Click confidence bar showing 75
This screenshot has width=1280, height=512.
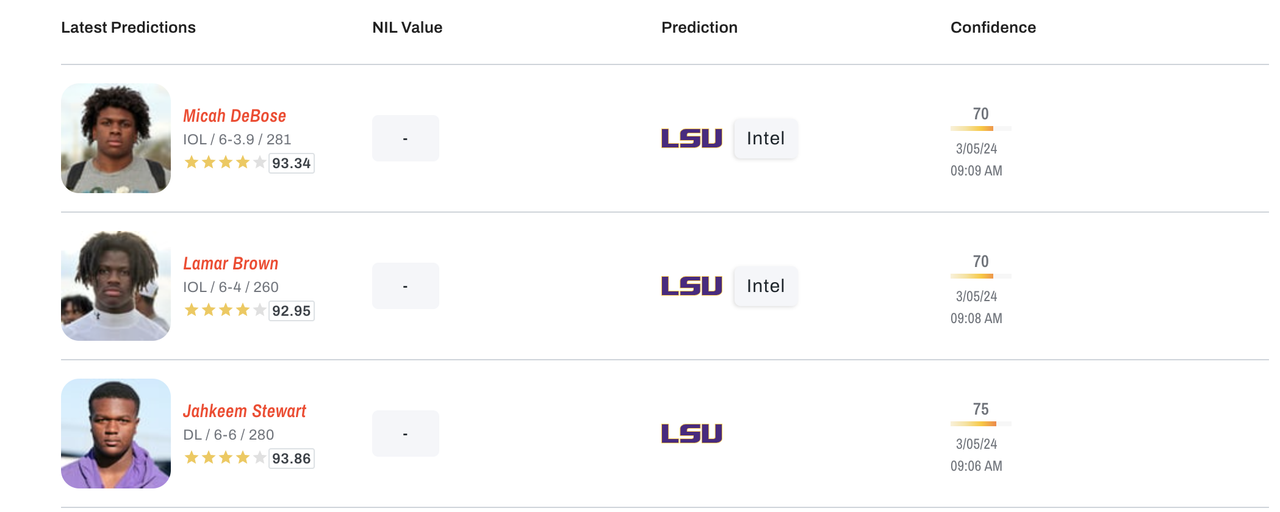(x=980, y=424)
